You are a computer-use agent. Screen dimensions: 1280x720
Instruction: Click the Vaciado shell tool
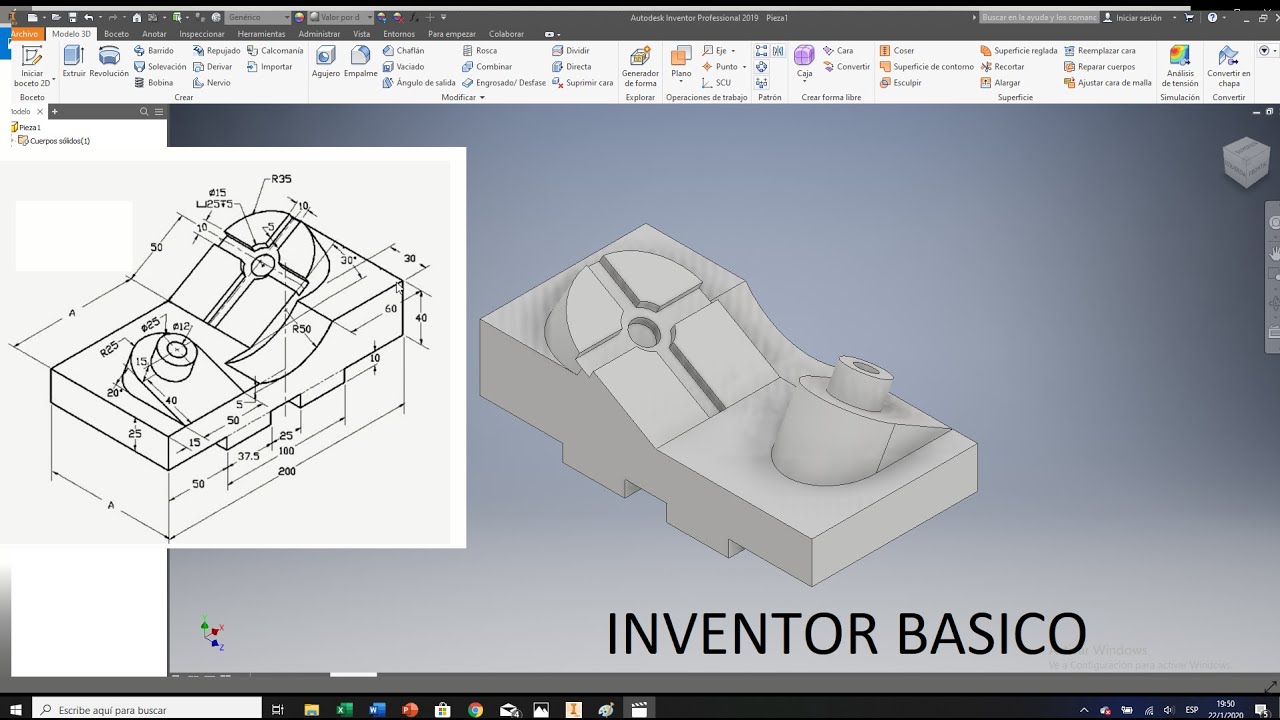(404, 66)
